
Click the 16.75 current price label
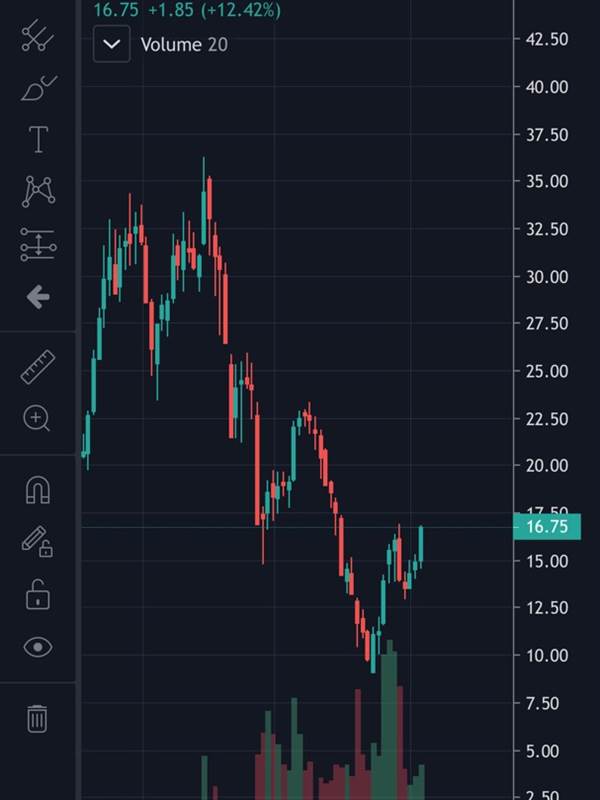point(547,527)
